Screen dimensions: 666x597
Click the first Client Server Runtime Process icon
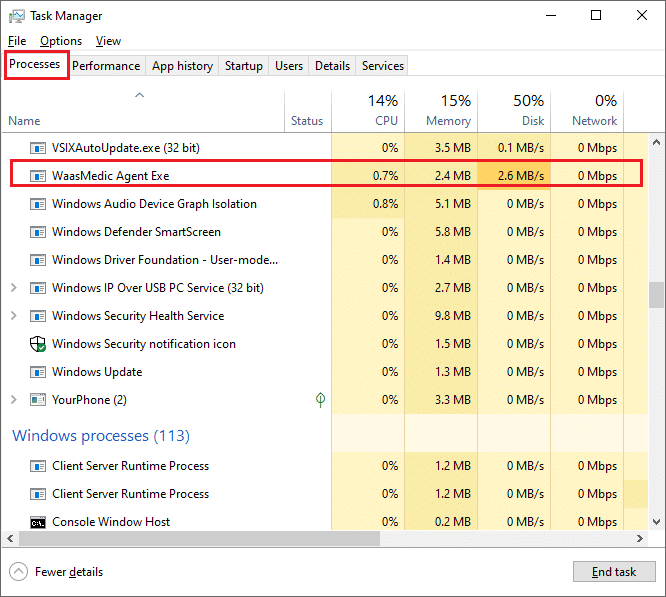click(38, 466)
